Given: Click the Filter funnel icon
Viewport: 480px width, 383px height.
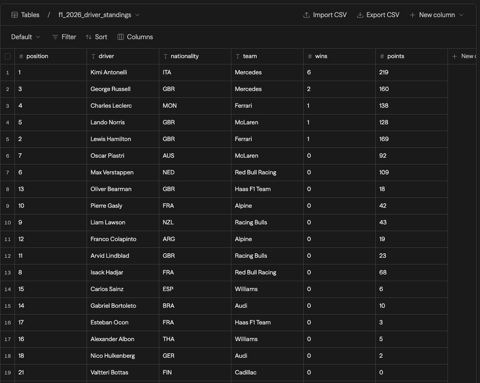Looking at the screenshot, I should (55, 37).
